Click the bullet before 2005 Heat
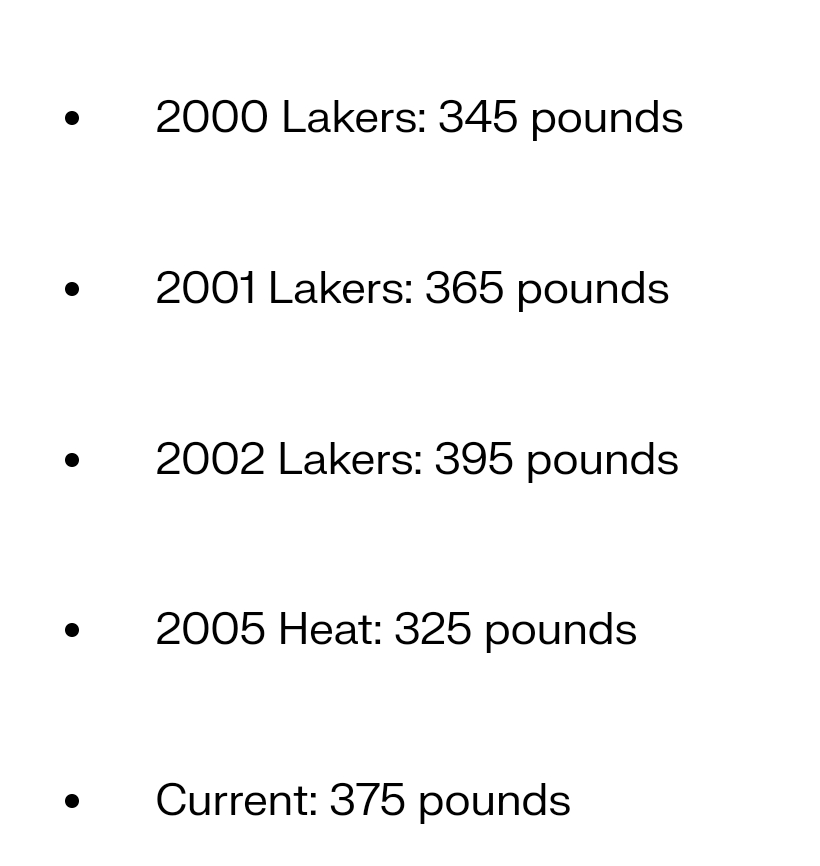Image resolution: width=820 pixels, height=866 pixels. pyautogui.click(x=72, y=631)
